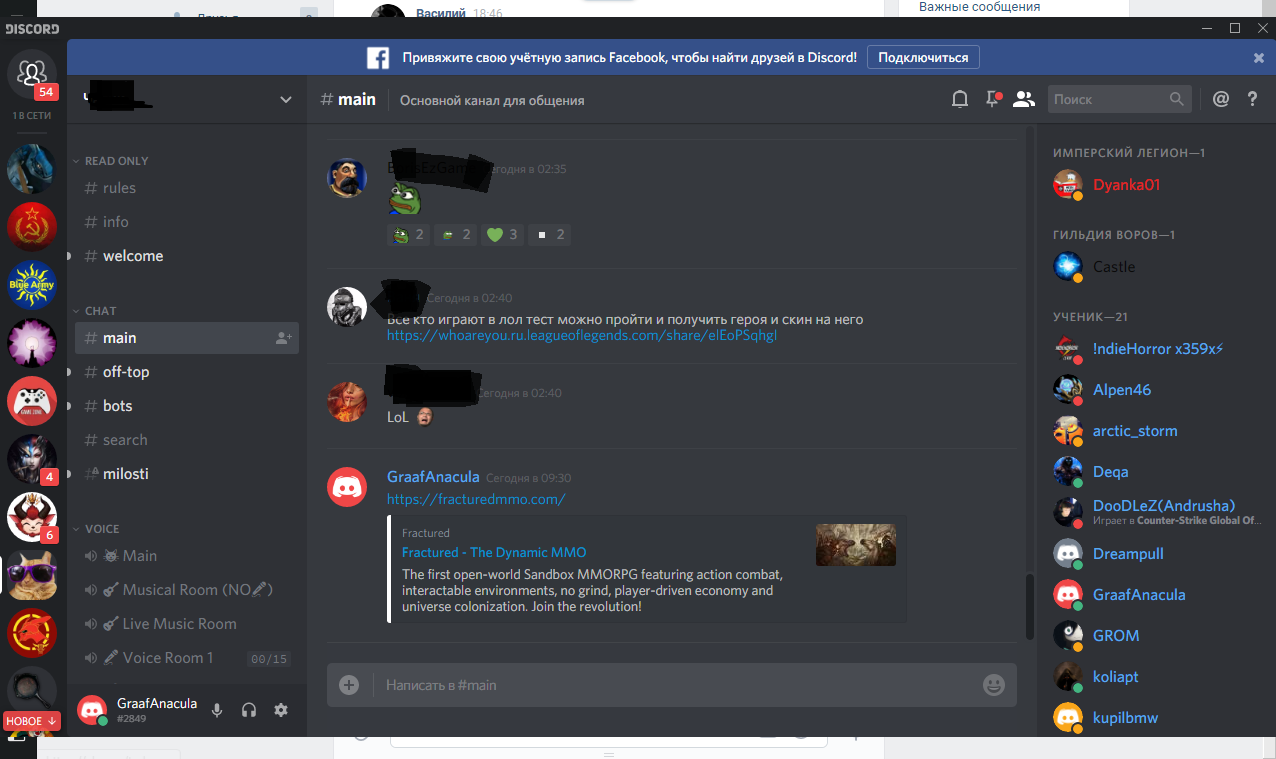Click the Facebook logo in banner
Viewport: 1276px width, 759px height.
[378, 58]
